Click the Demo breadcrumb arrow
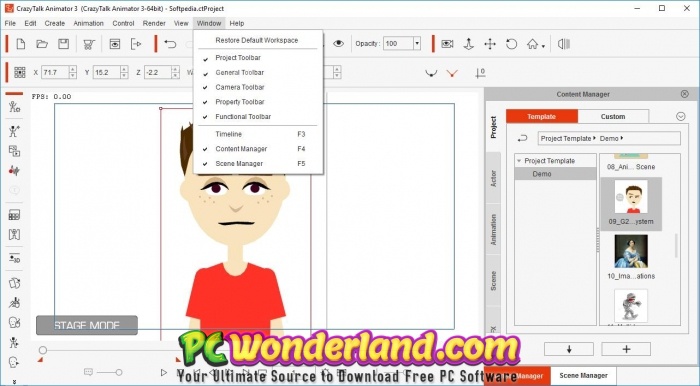The width and height of the screenshot is (700, 386). click(622, 138)
